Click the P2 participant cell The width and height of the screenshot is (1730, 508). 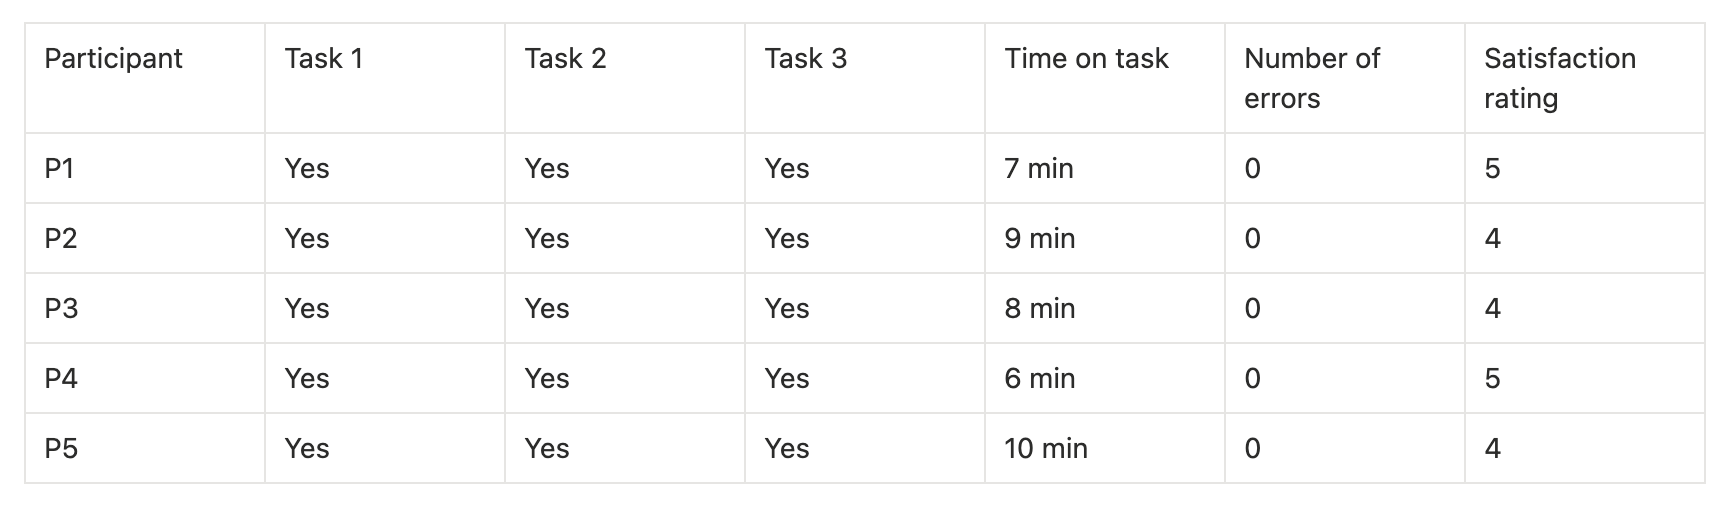pyautogui.click(x=61, y=238)
